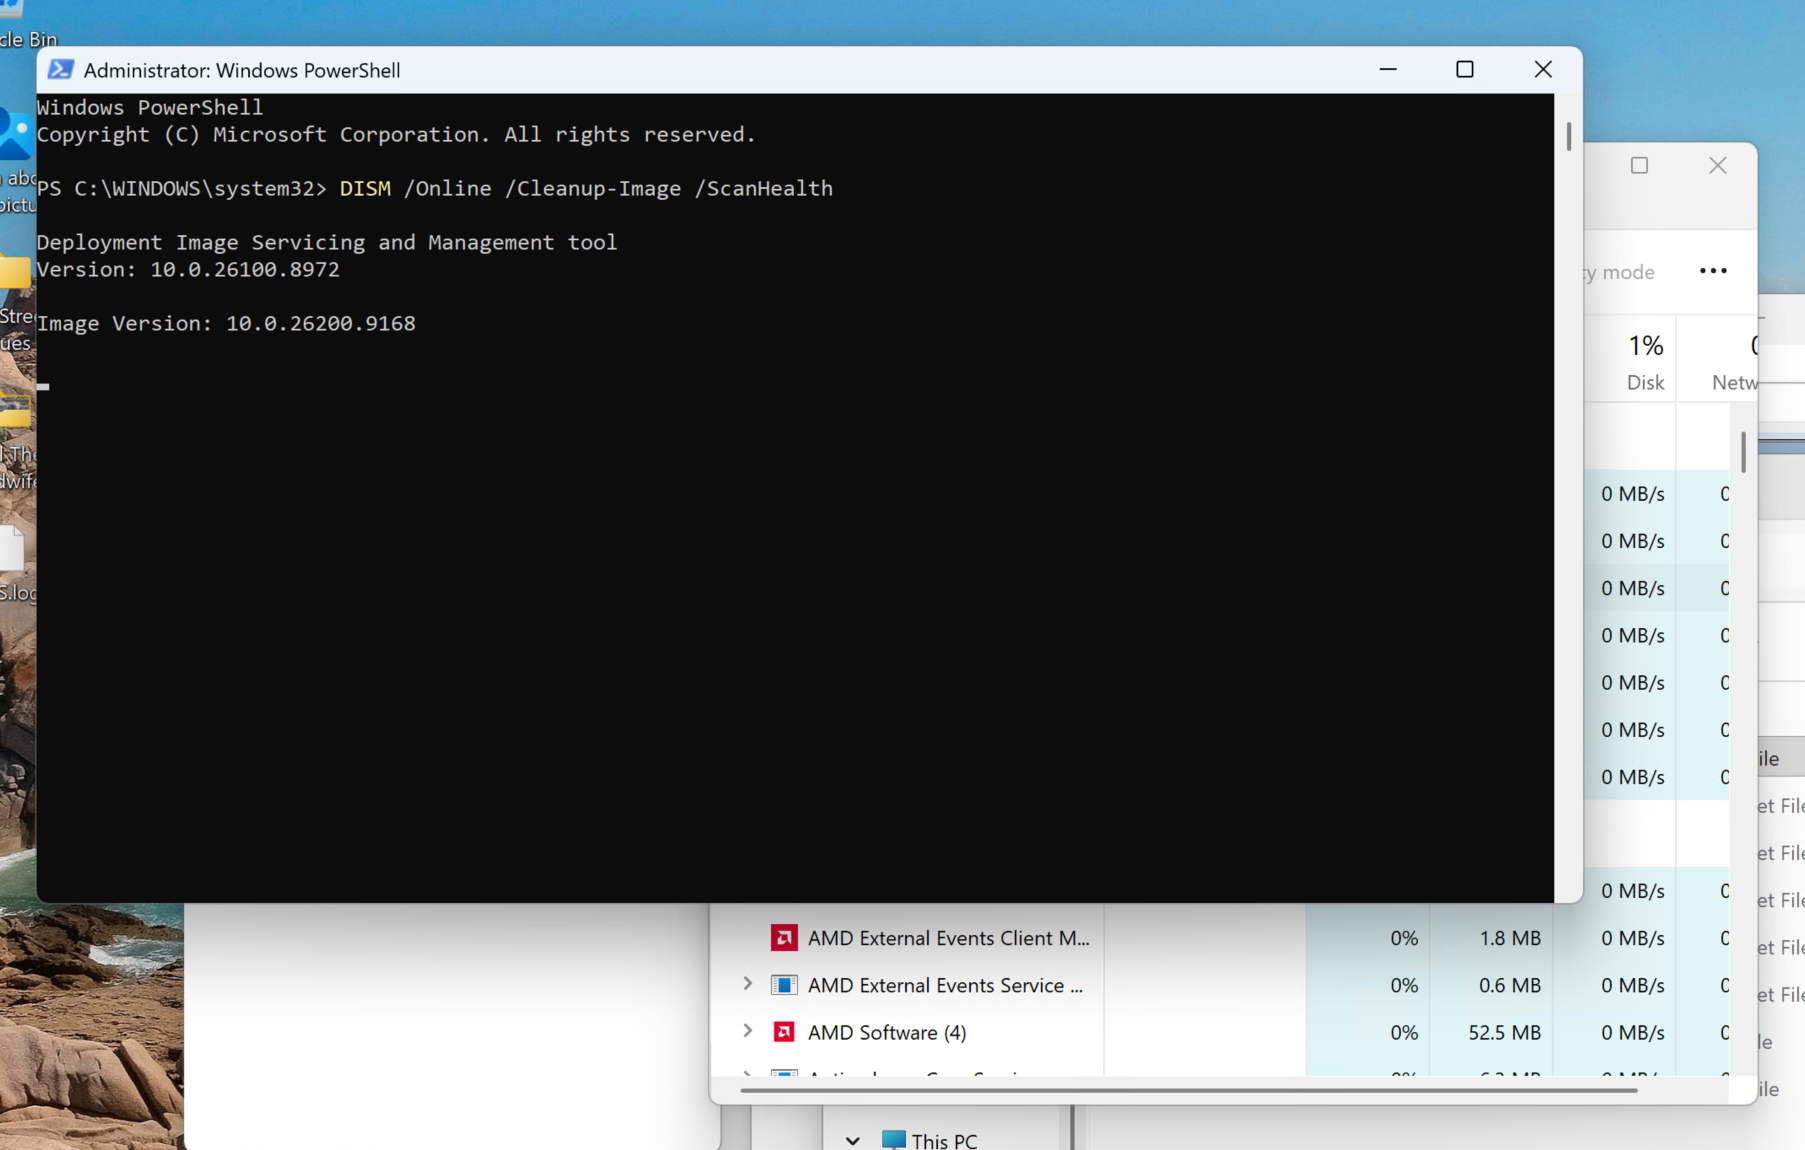Maximize the Task Manager window
Screen dimensions: 1805x1150
click(x=1639, y=166)
